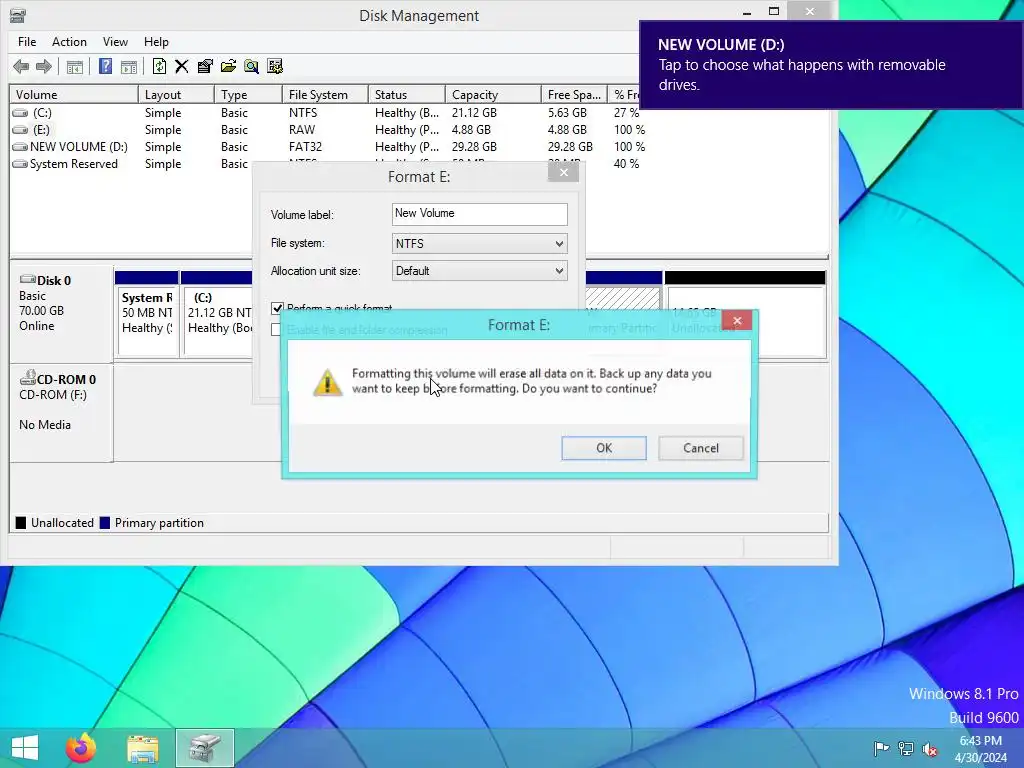The width and height of the screenshot is (1024, 768).
Task: Launch Firefox from the taskbar
Action: (81, 748)
